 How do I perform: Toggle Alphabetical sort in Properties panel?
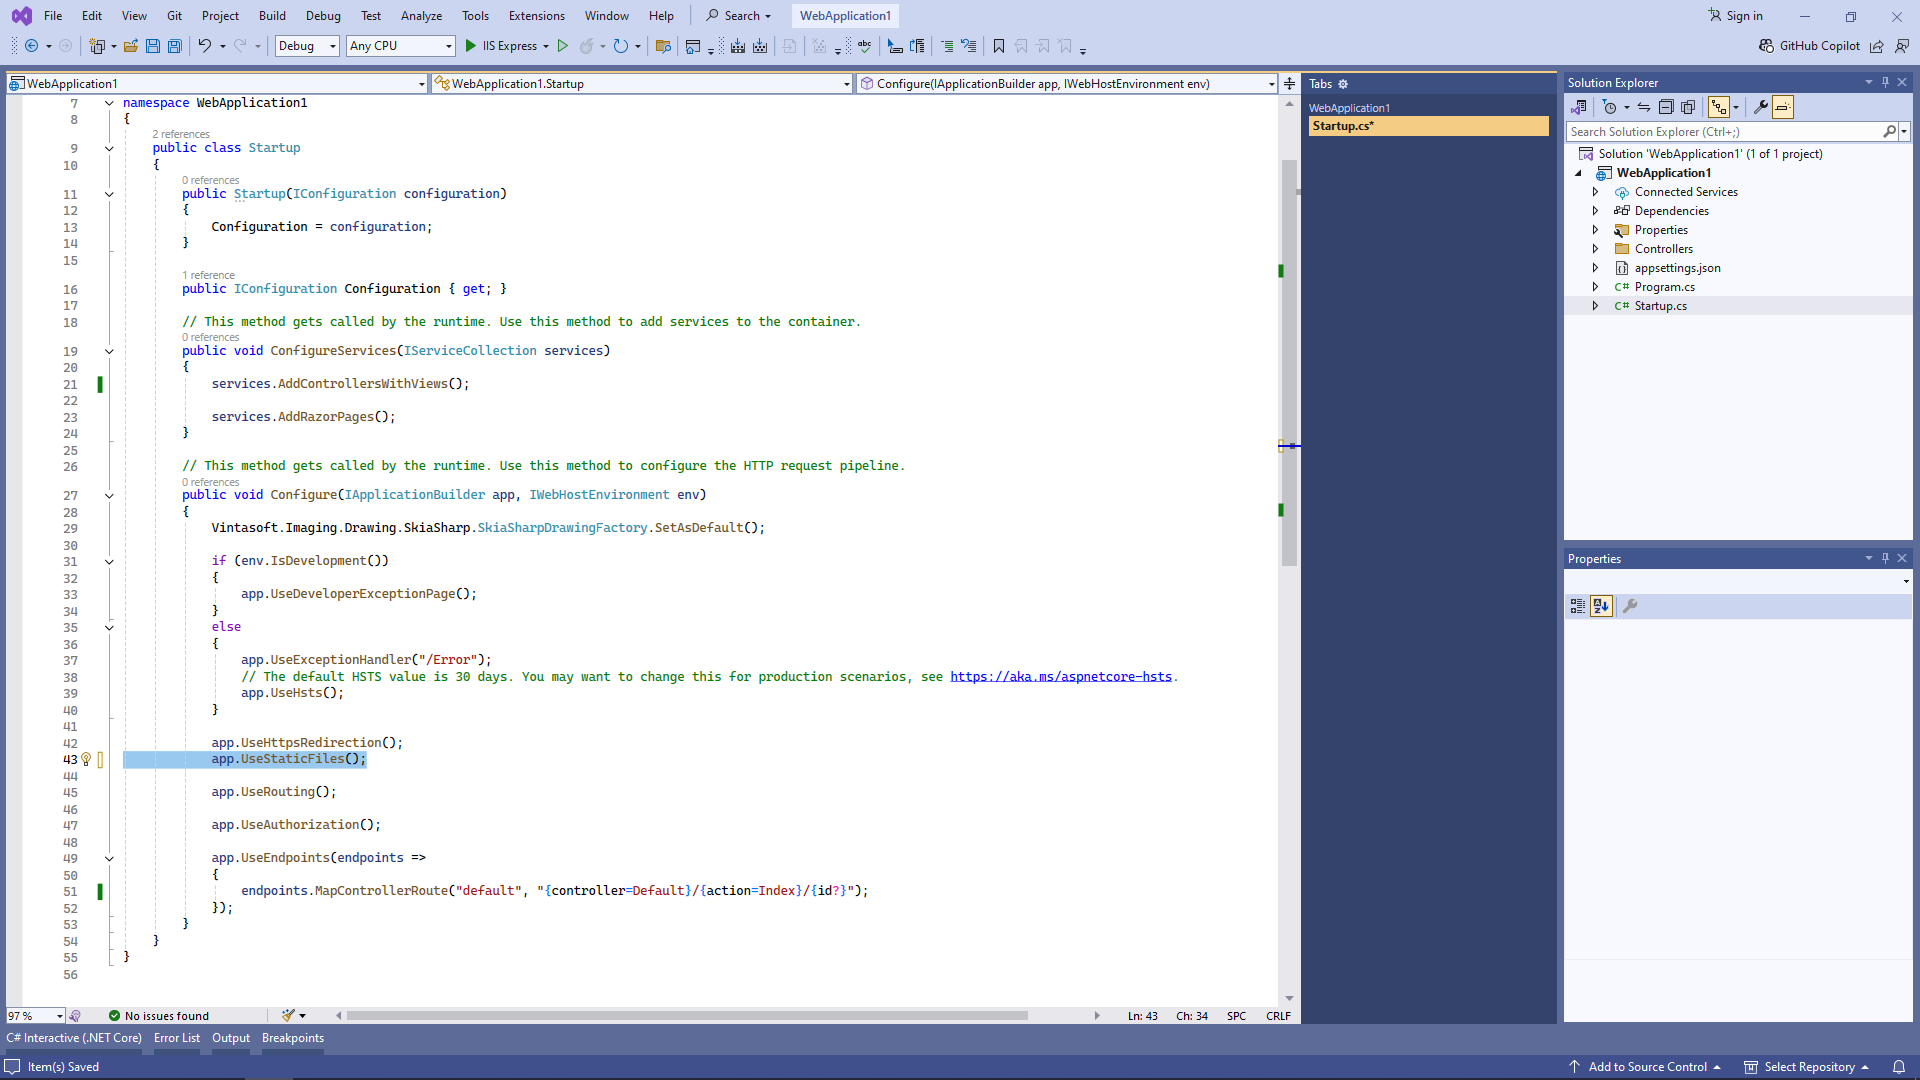click(1601, 606)
